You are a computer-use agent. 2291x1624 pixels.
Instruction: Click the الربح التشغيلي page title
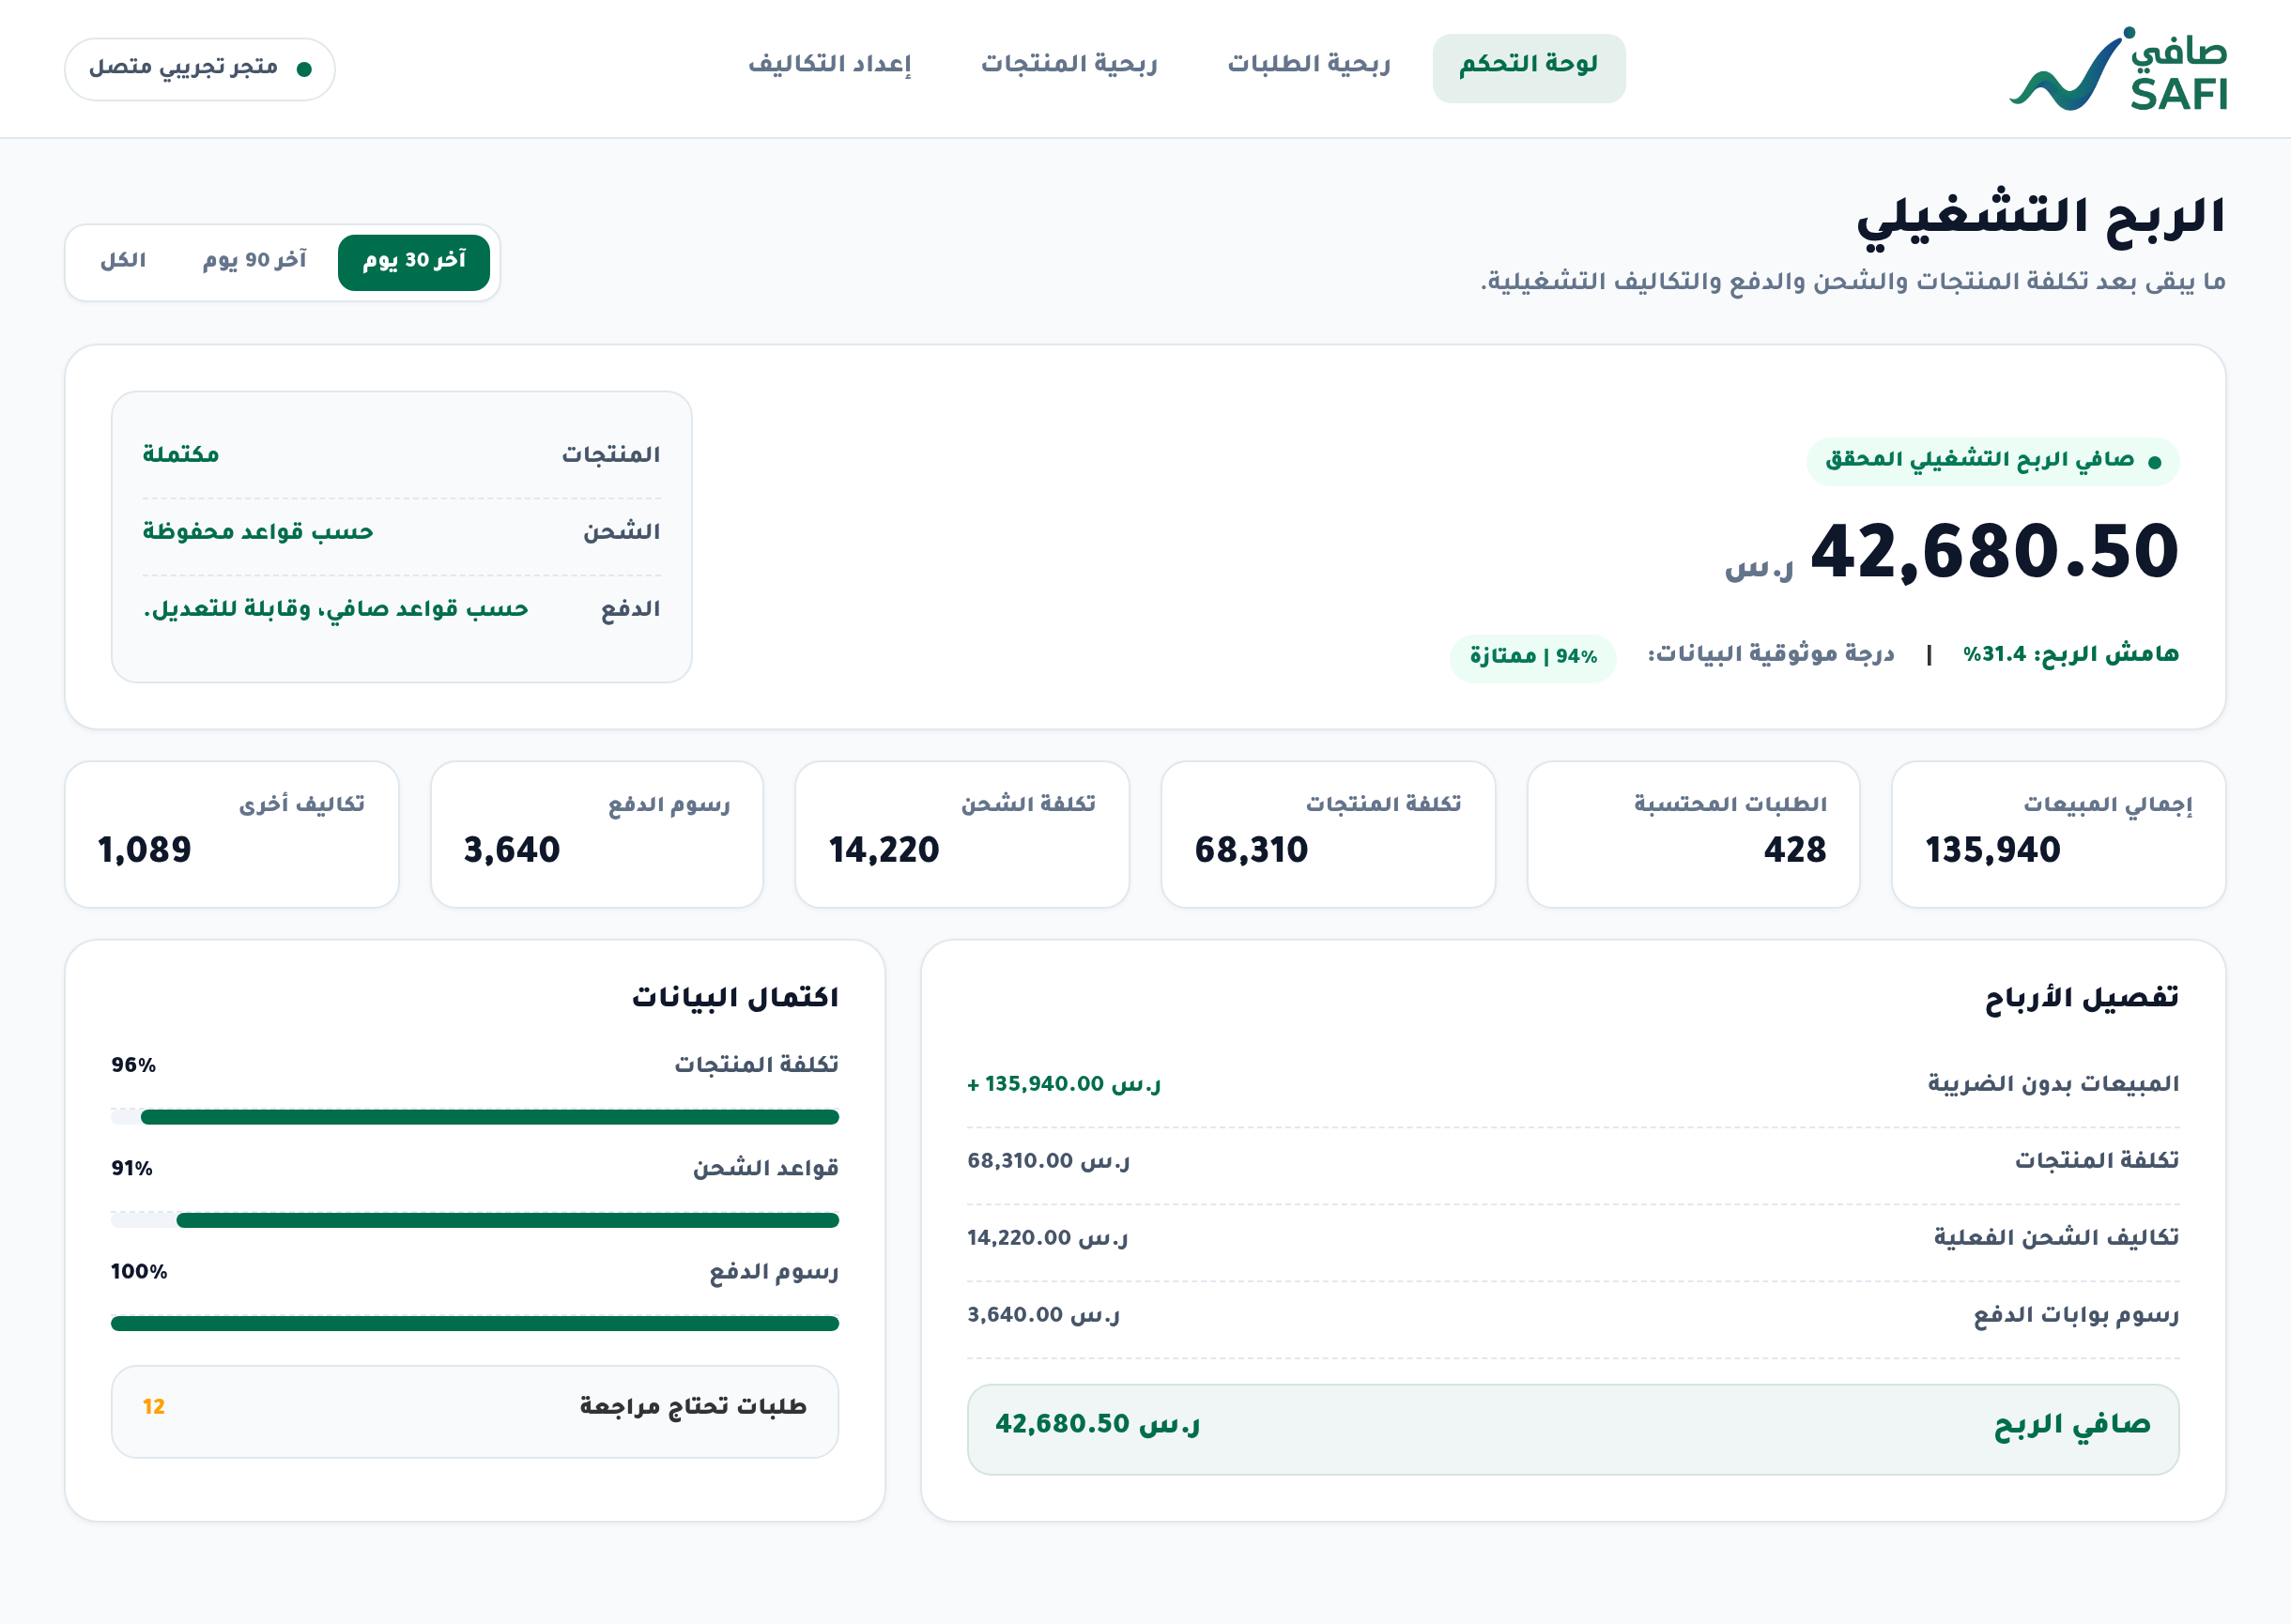click(2040, 219)
